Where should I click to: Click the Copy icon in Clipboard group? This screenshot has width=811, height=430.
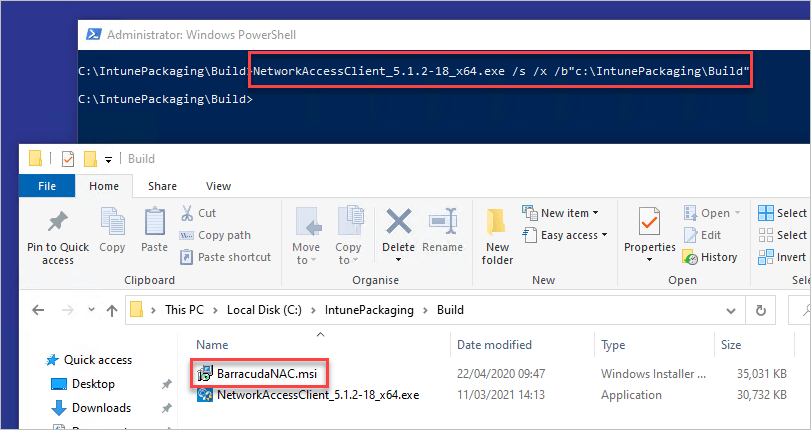pyautogui.click(x=112, y=222)
